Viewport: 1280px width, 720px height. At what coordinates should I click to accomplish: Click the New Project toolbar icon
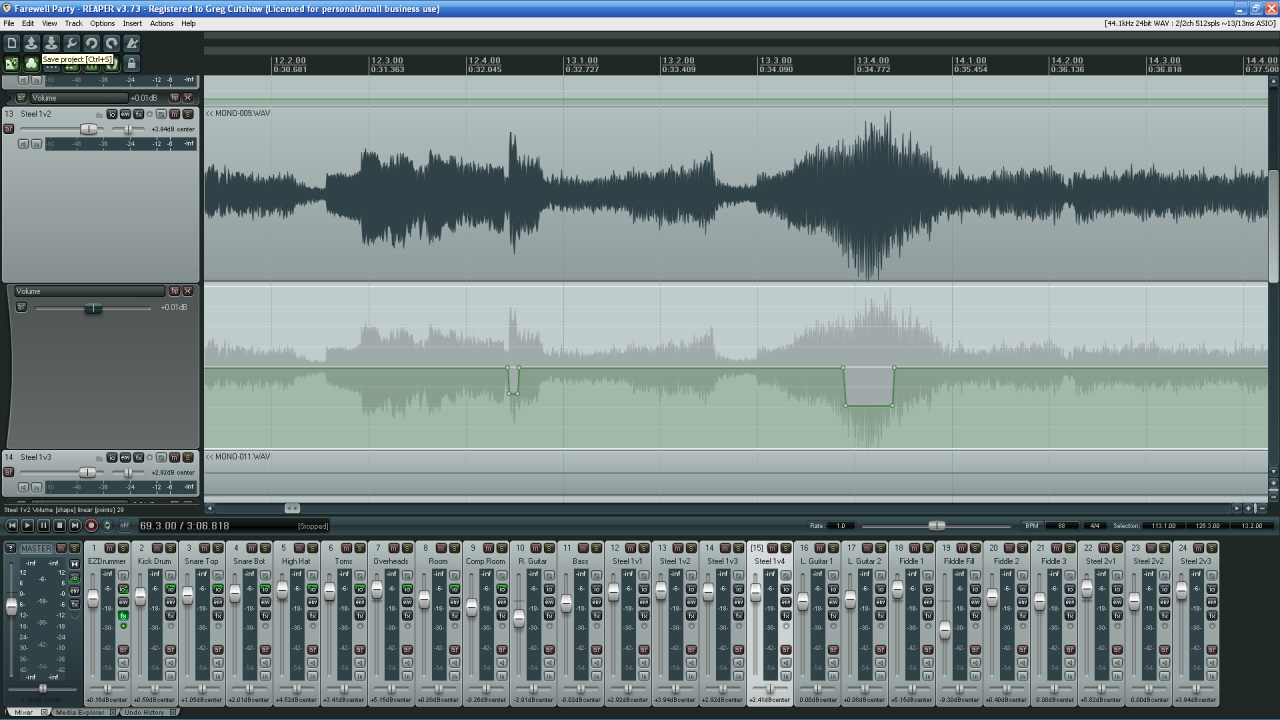pos(12,43)
